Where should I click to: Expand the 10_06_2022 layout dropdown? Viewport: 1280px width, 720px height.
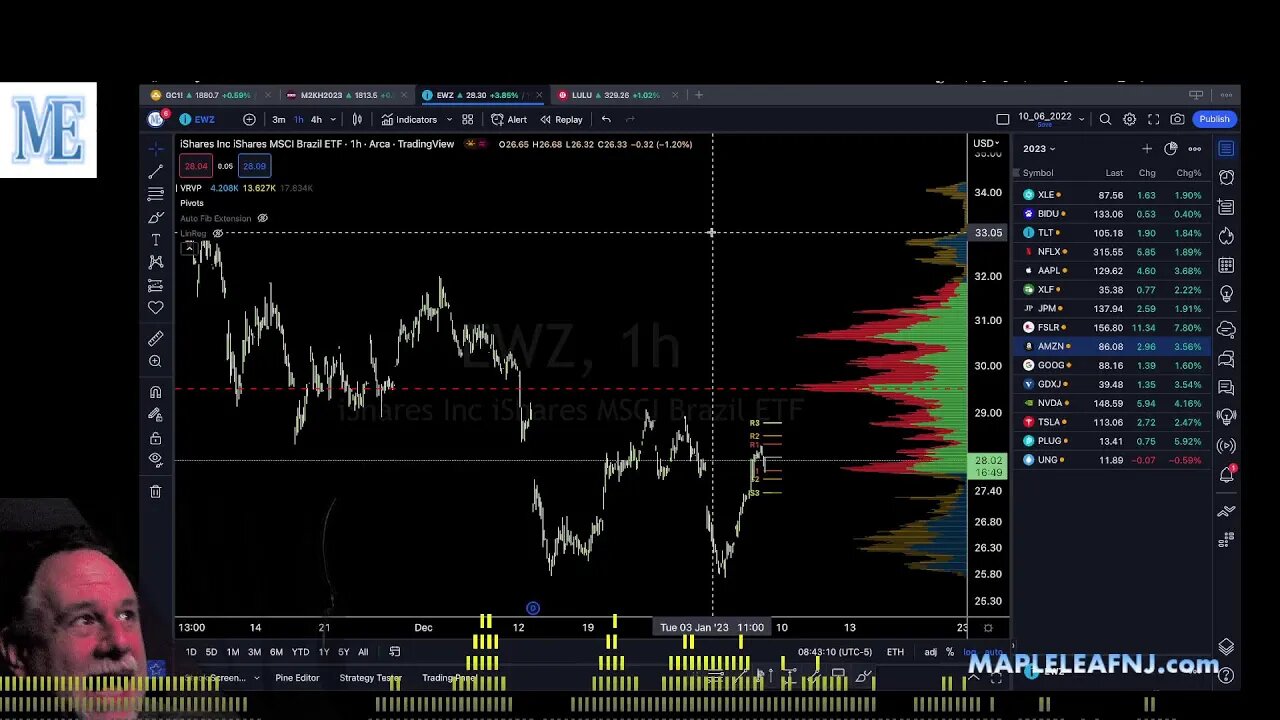[1081, 119]
